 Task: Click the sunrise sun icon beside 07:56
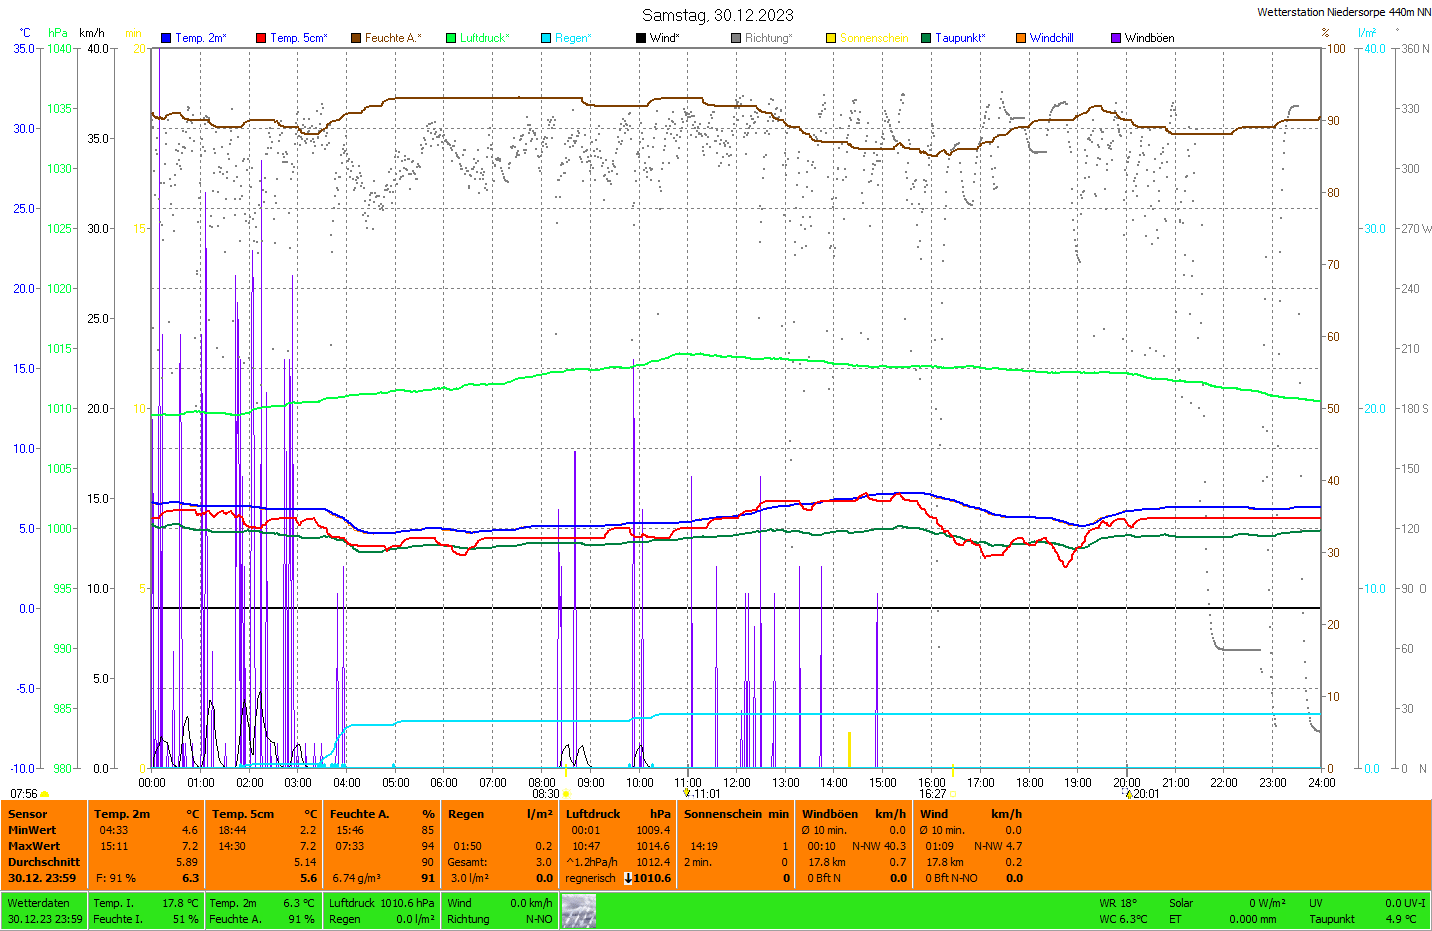pyautogui.click(x=45, y=794)
